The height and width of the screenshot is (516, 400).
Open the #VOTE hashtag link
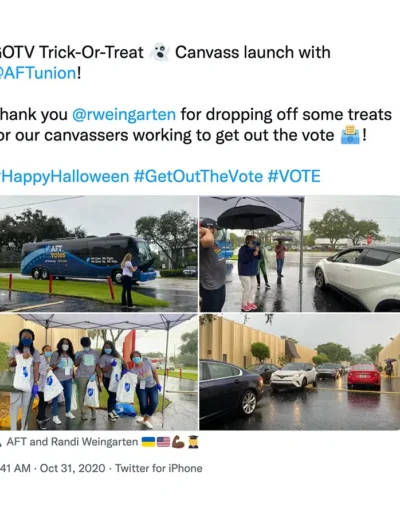[x=294, y=176]
